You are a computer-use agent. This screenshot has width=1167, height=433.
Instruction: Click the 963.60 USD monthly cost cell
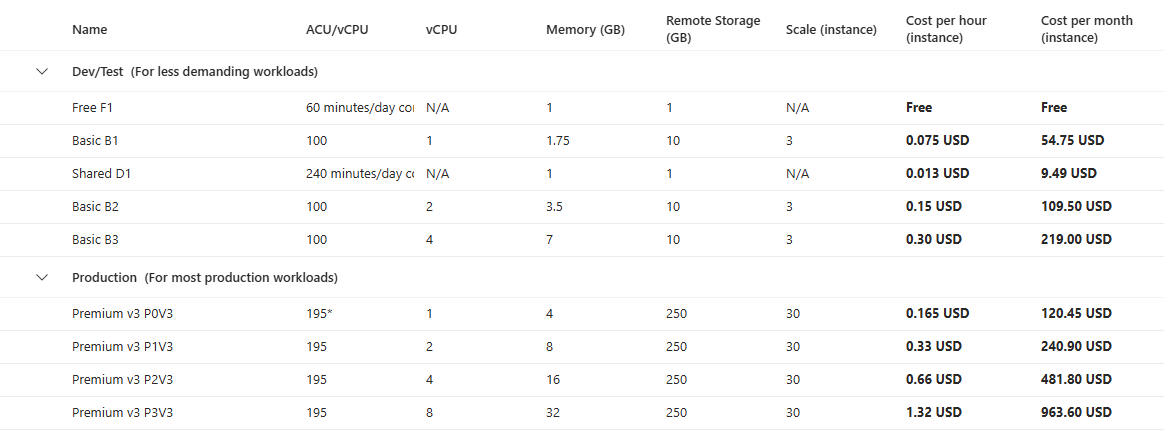pos(1076,413)
